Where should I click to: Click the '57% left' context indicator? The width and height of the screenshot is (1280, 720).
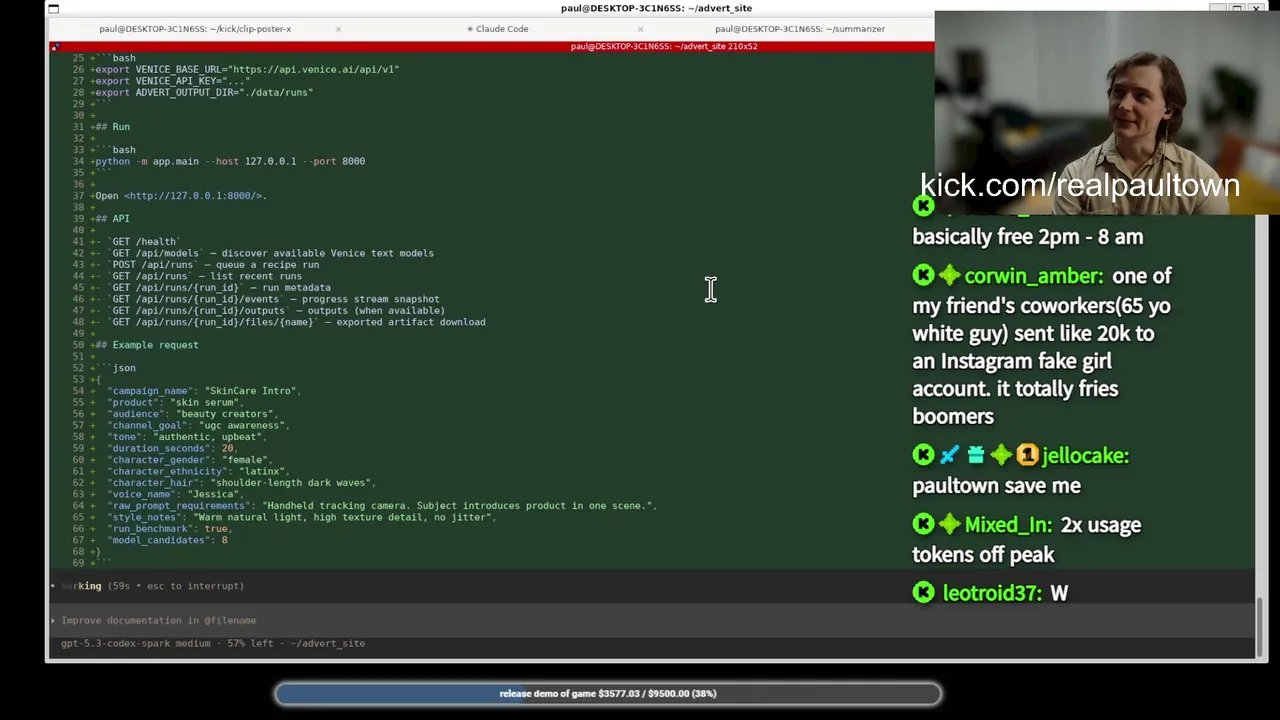click(x=250, y=644)
